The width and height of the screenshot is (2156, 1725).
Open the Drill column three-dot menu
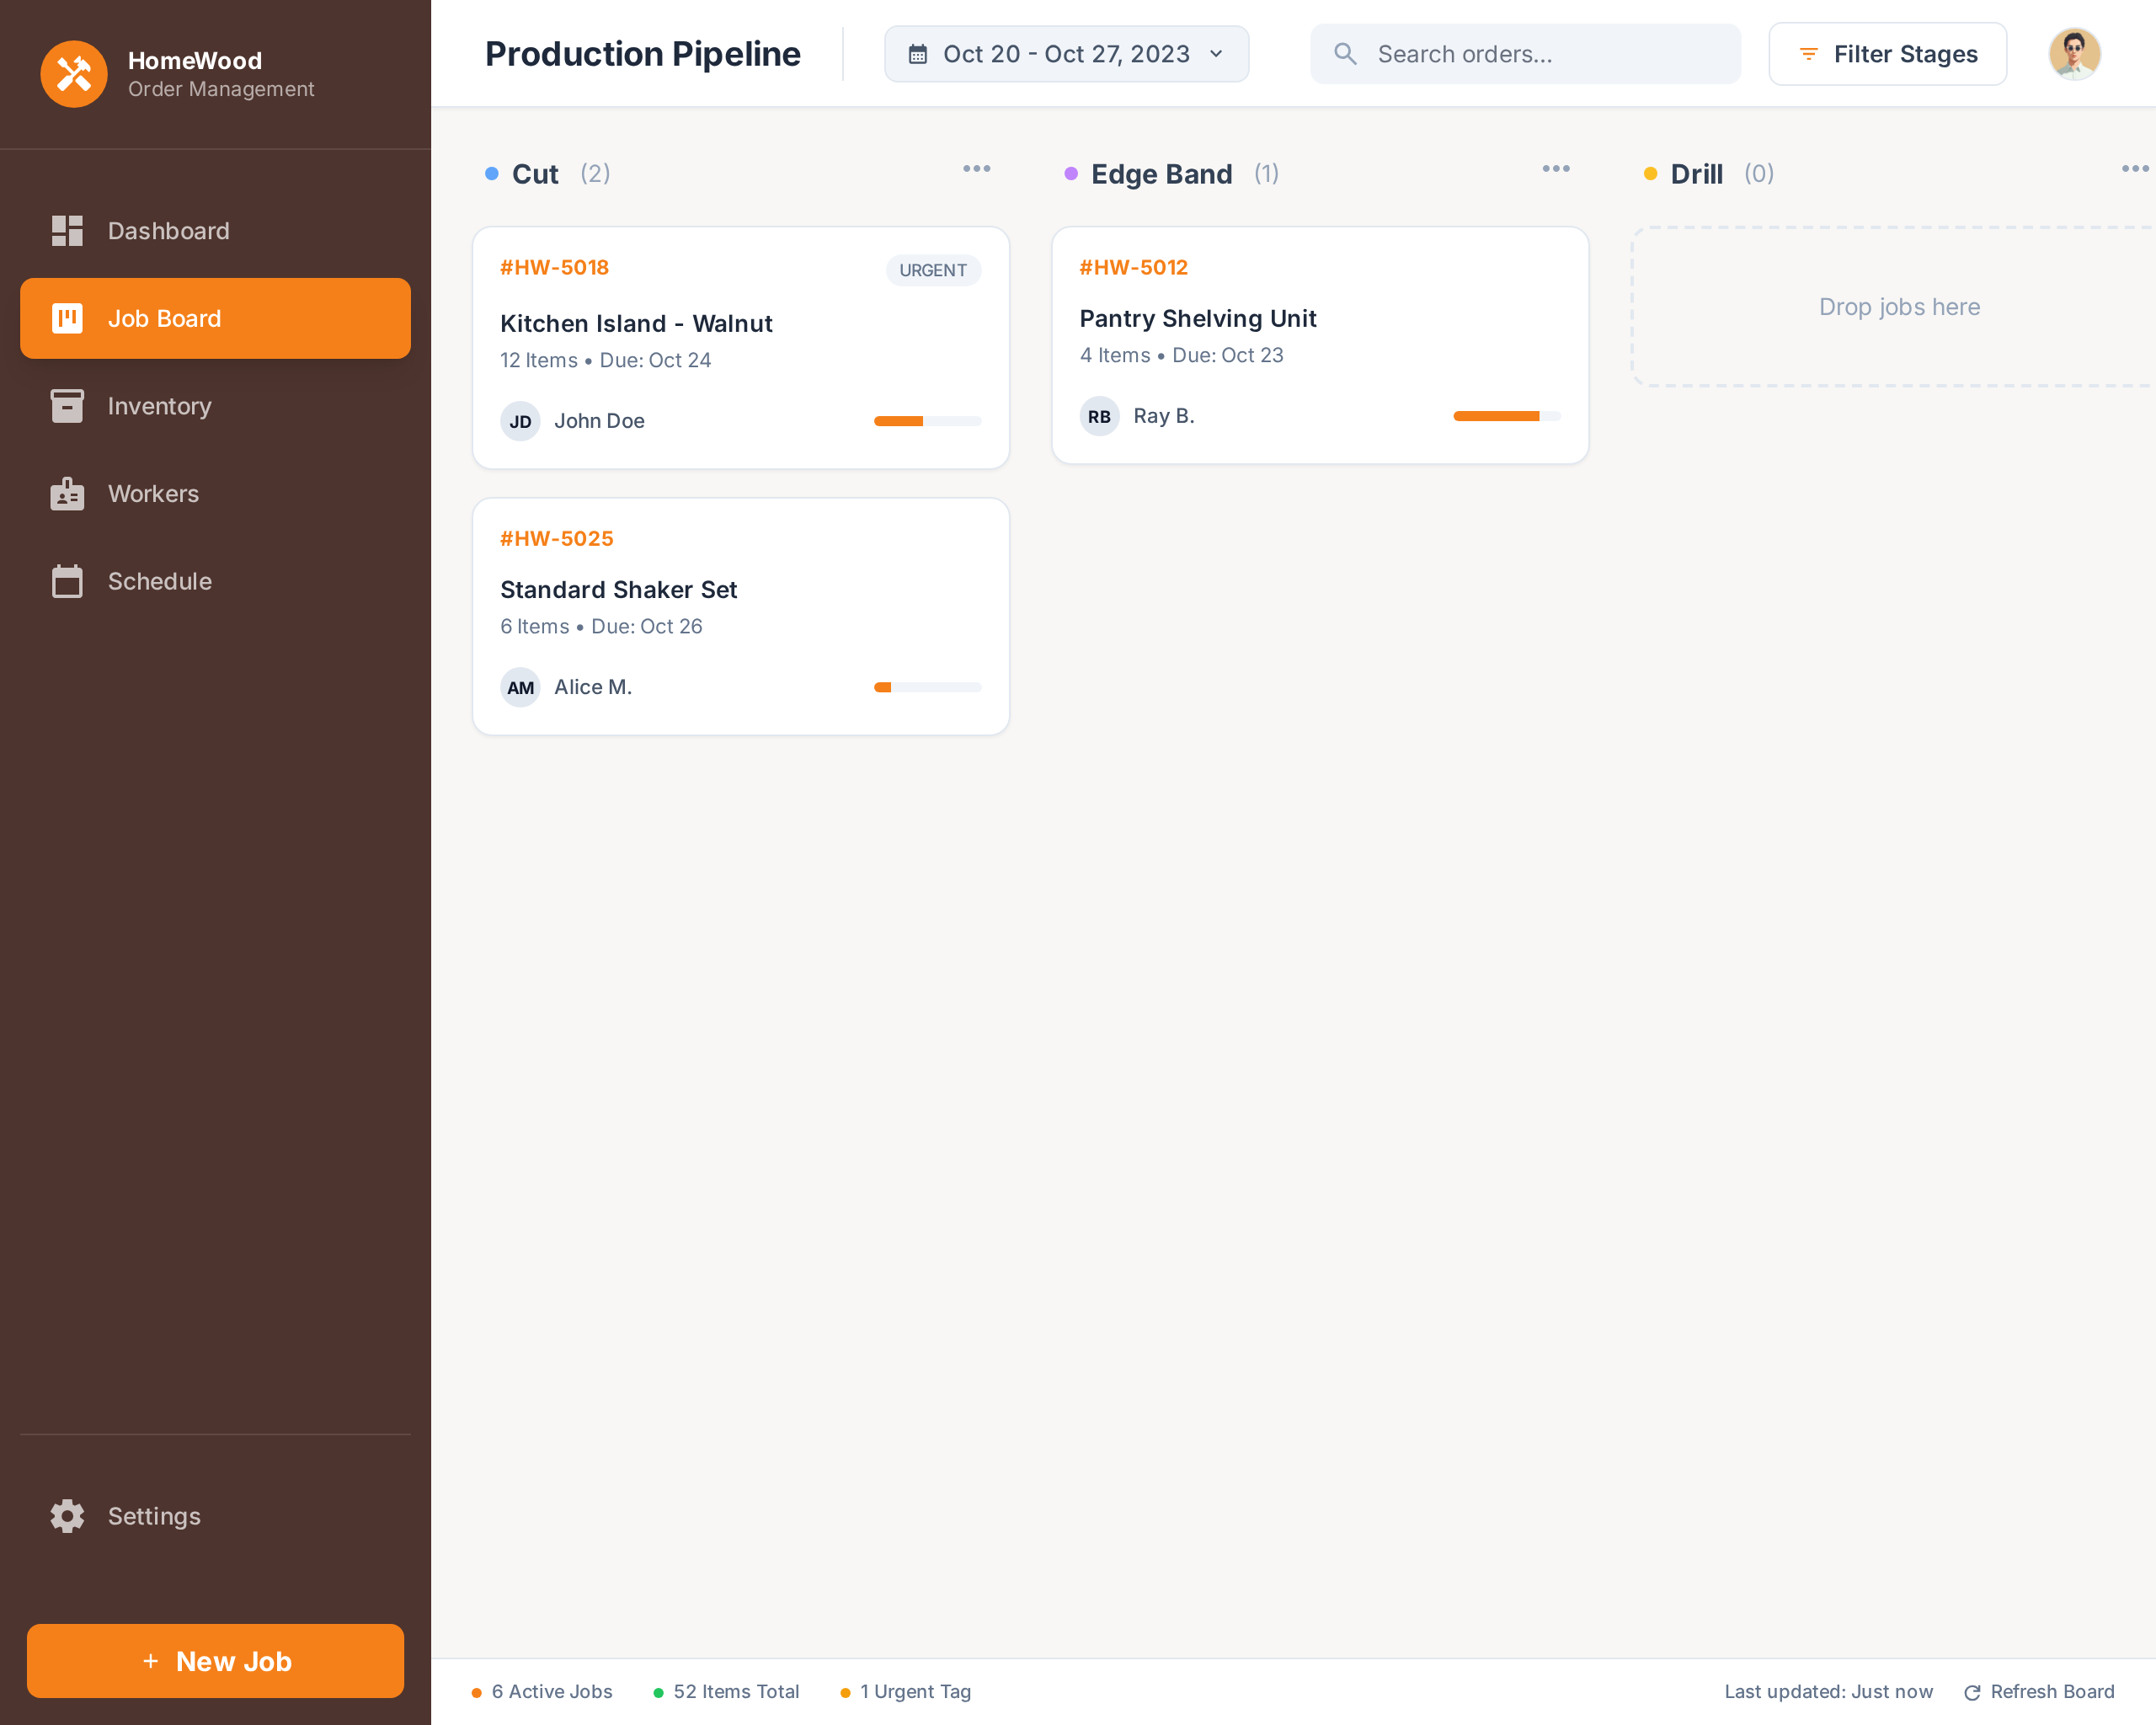[x=2134, y=169]
